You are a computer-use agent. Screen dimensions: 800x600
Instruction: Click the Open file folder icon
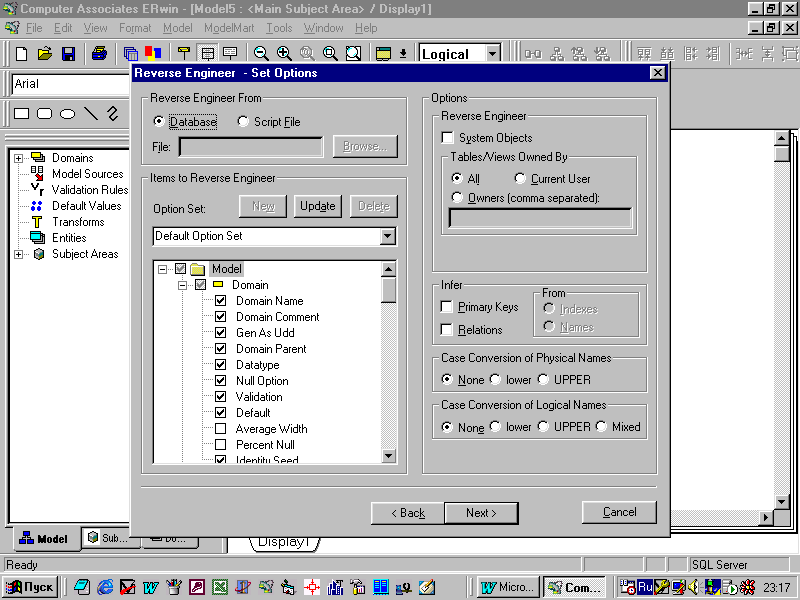tap(45, 54)
